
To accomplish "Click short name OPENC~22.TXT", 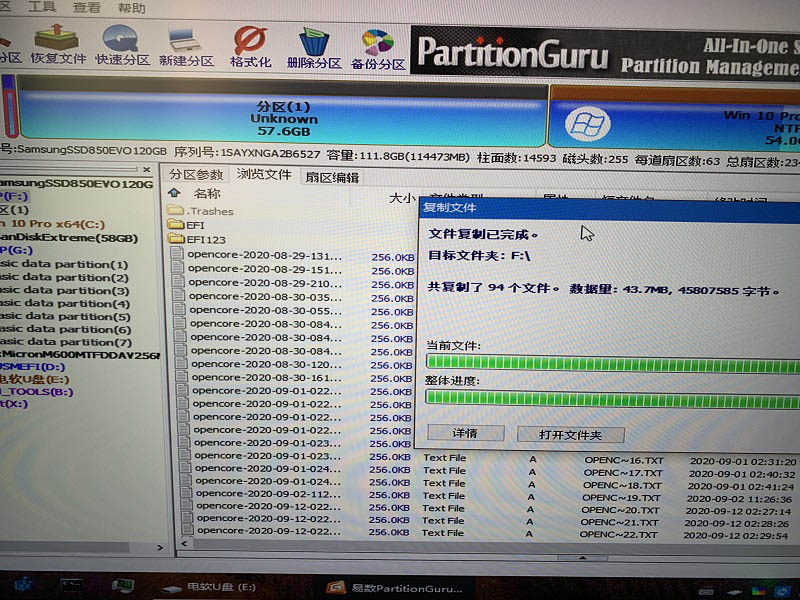I will 618,535.
